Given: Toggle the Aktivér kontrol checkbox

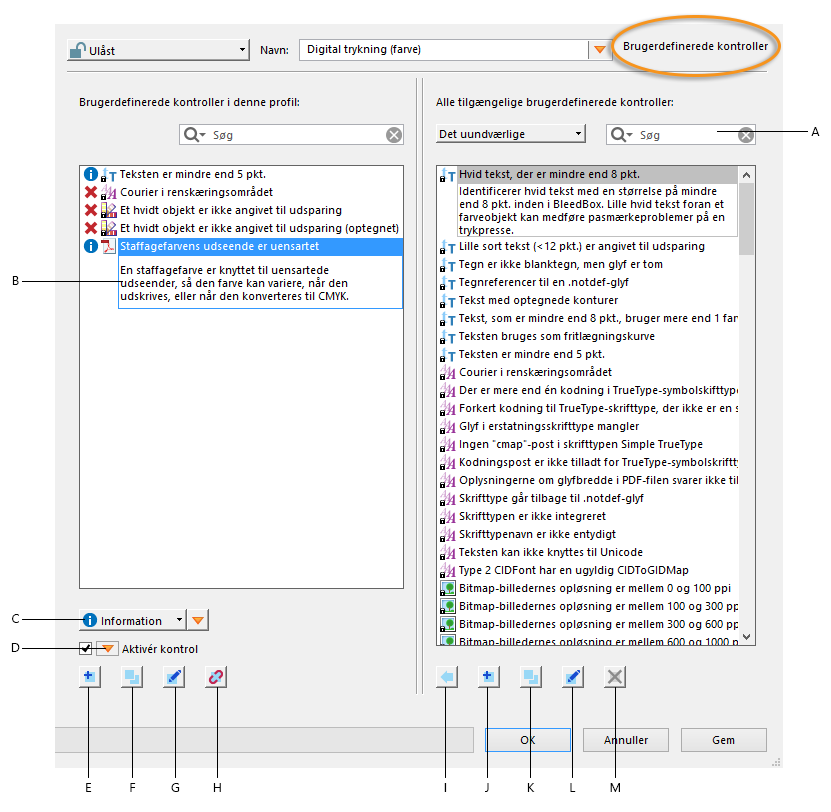Looking at the screenshot, I should (85, 648).
